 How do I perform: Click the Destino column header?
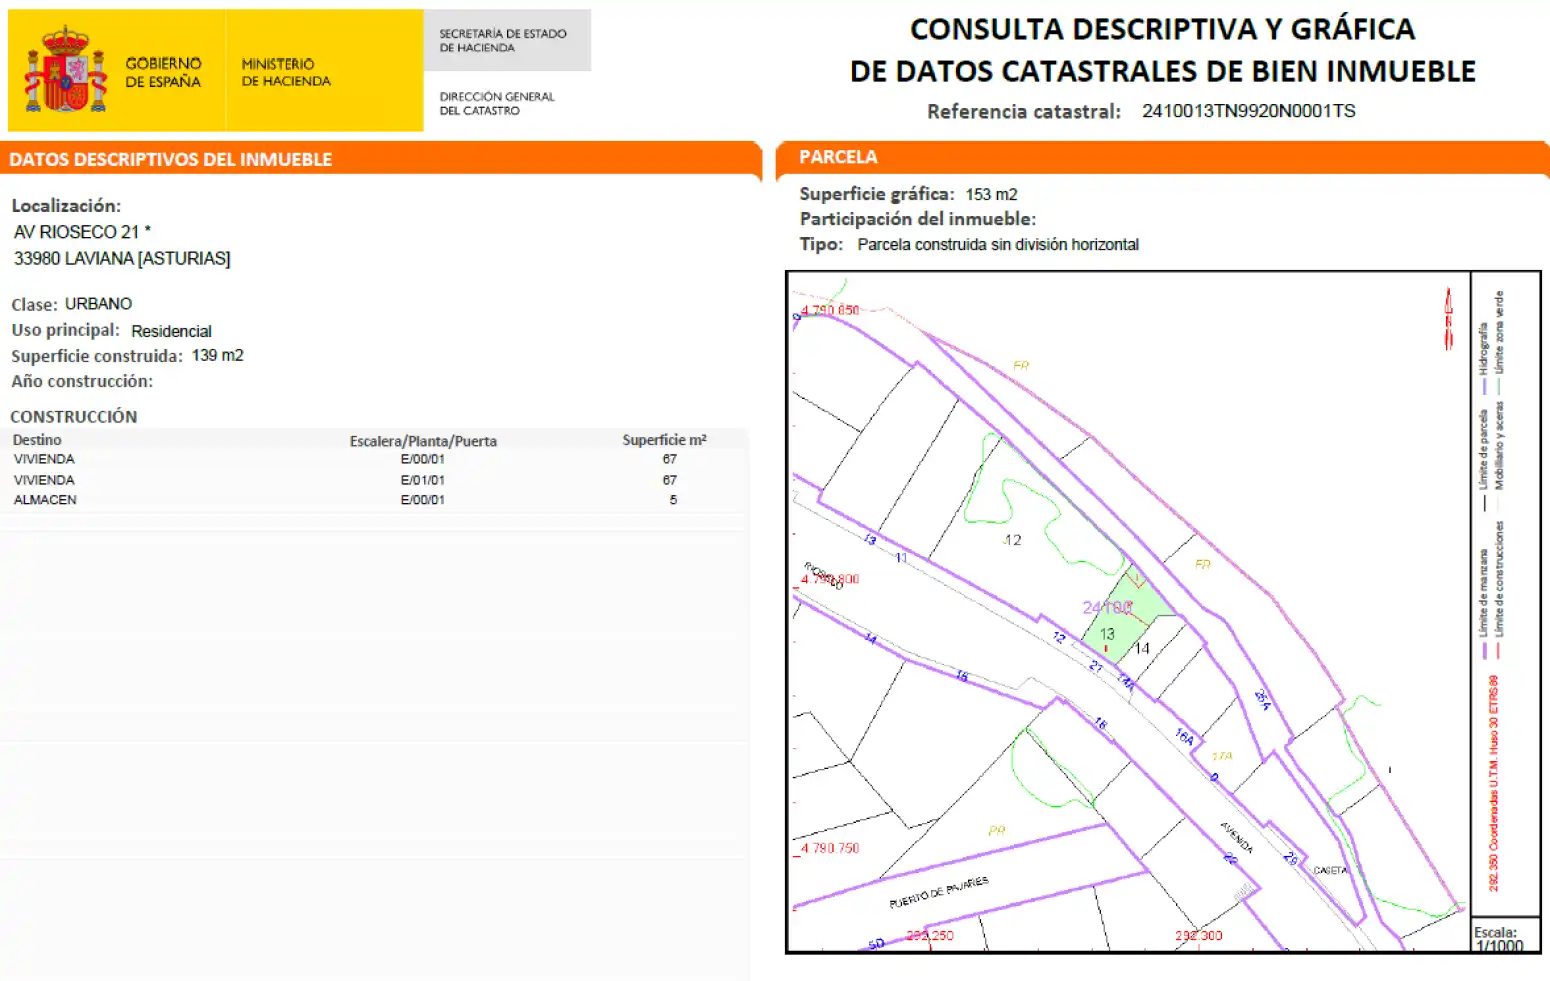click(x=37, y=440)
